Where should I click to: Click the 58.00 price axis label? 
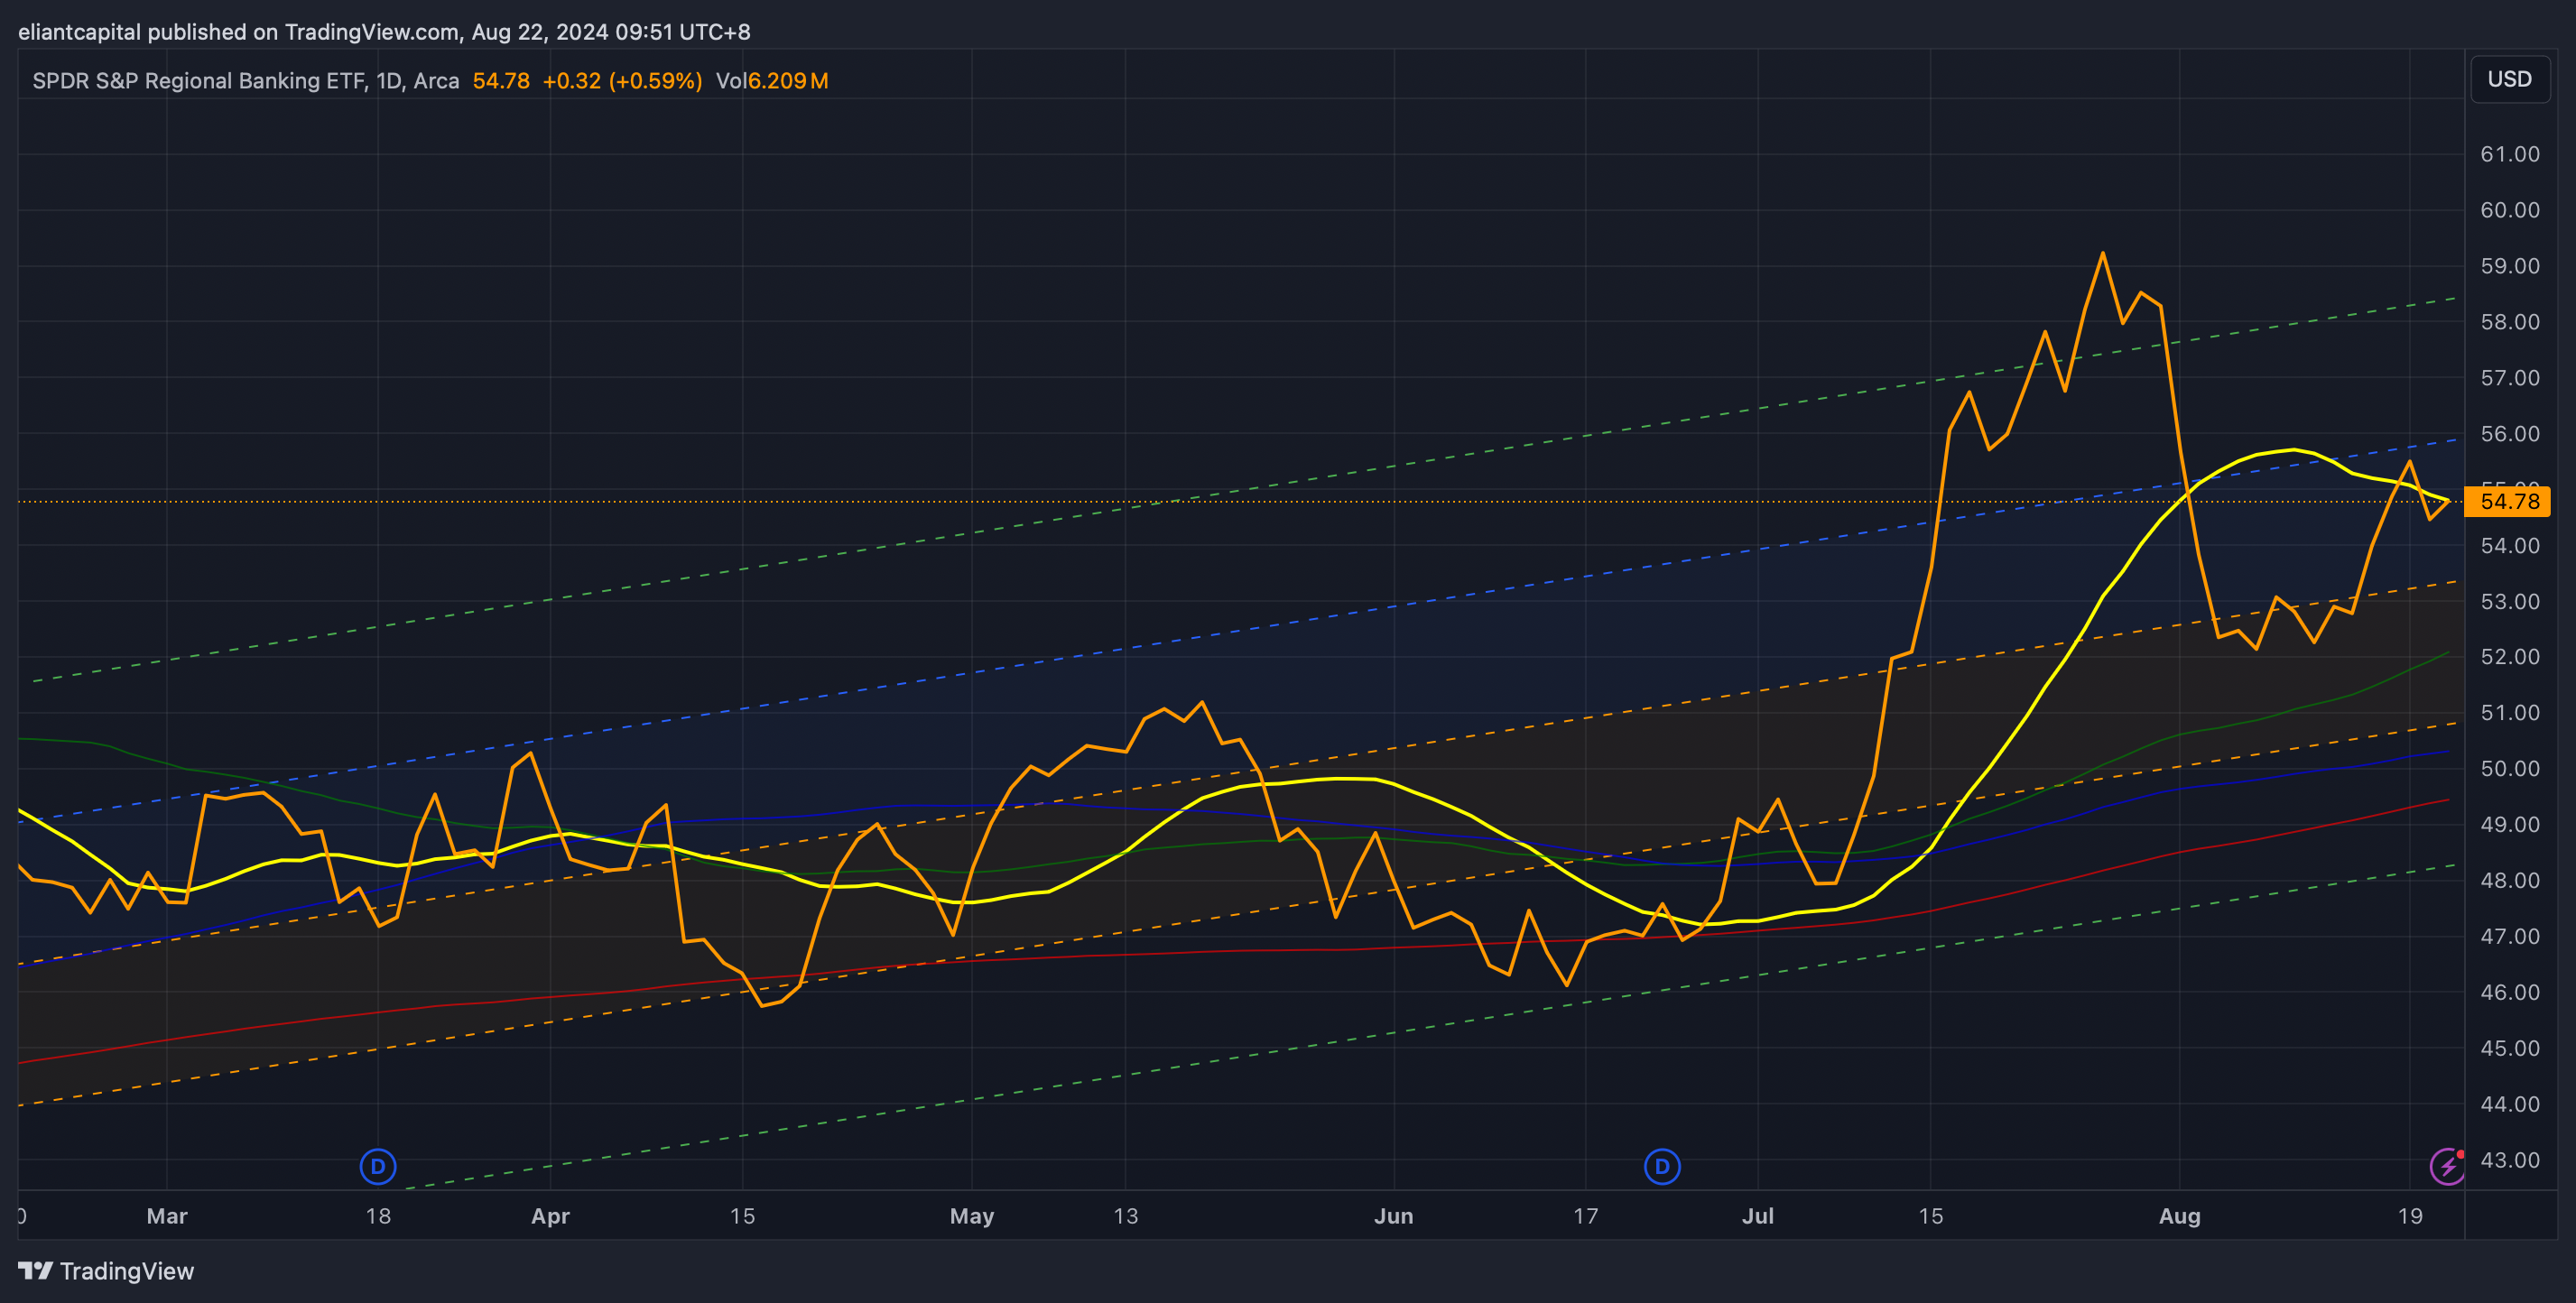2510,322
